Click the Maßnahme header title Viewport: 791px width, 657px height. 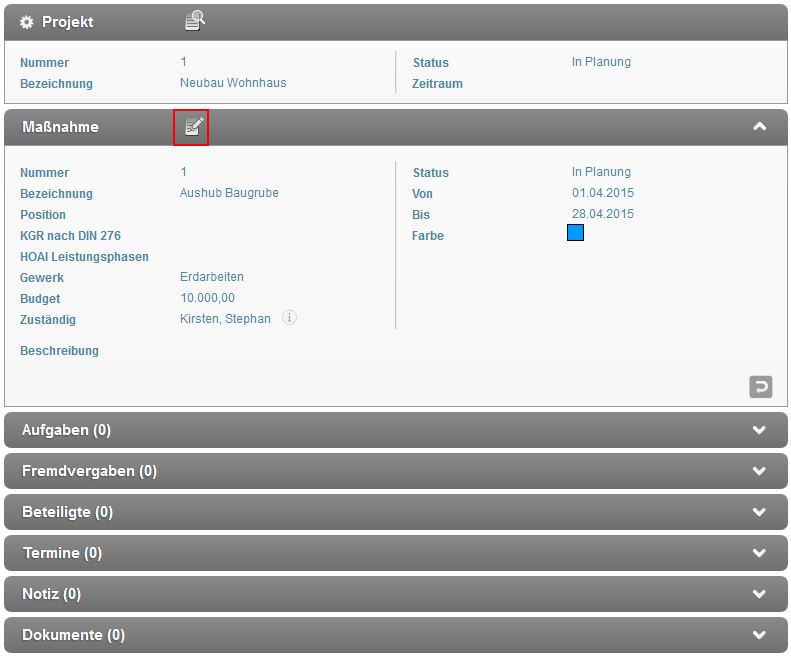click(x=60, y=127)
